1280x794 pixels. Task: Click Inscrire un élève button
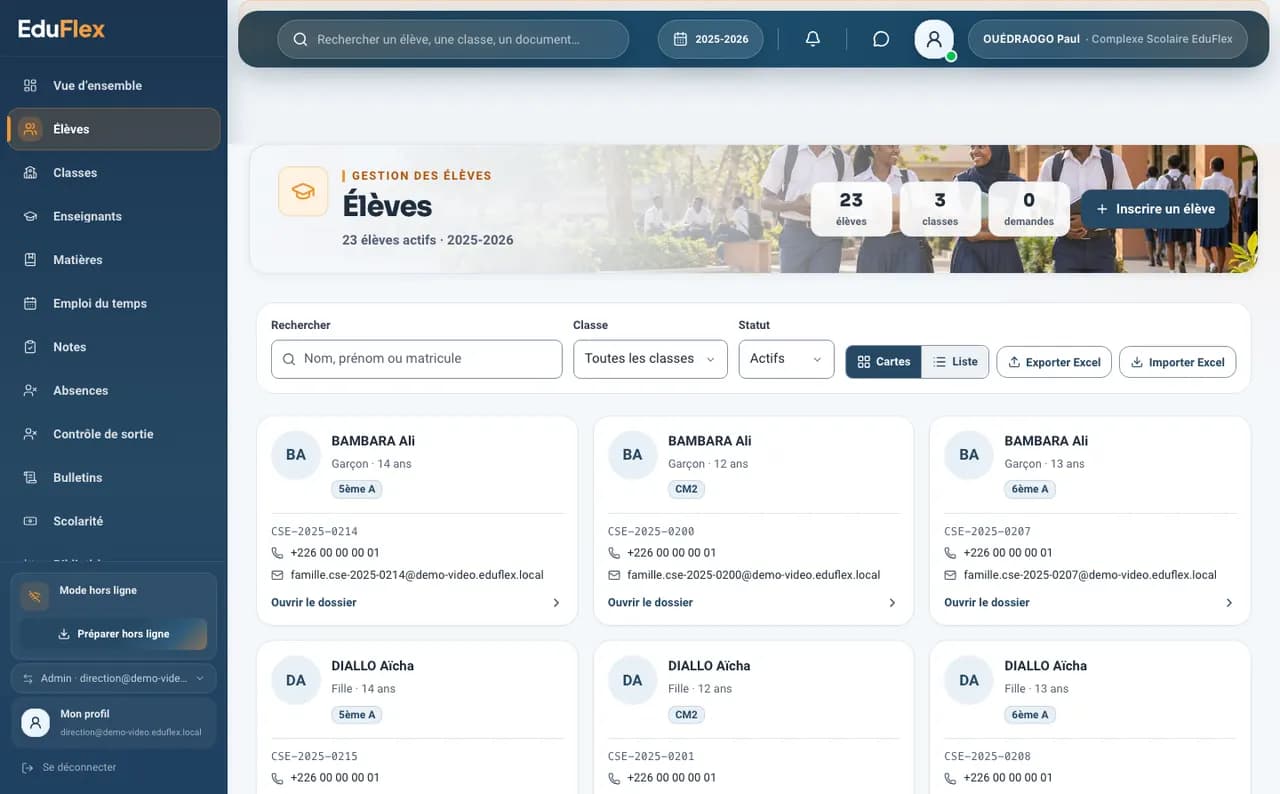pyautogui.click(x=1155, y=209)
